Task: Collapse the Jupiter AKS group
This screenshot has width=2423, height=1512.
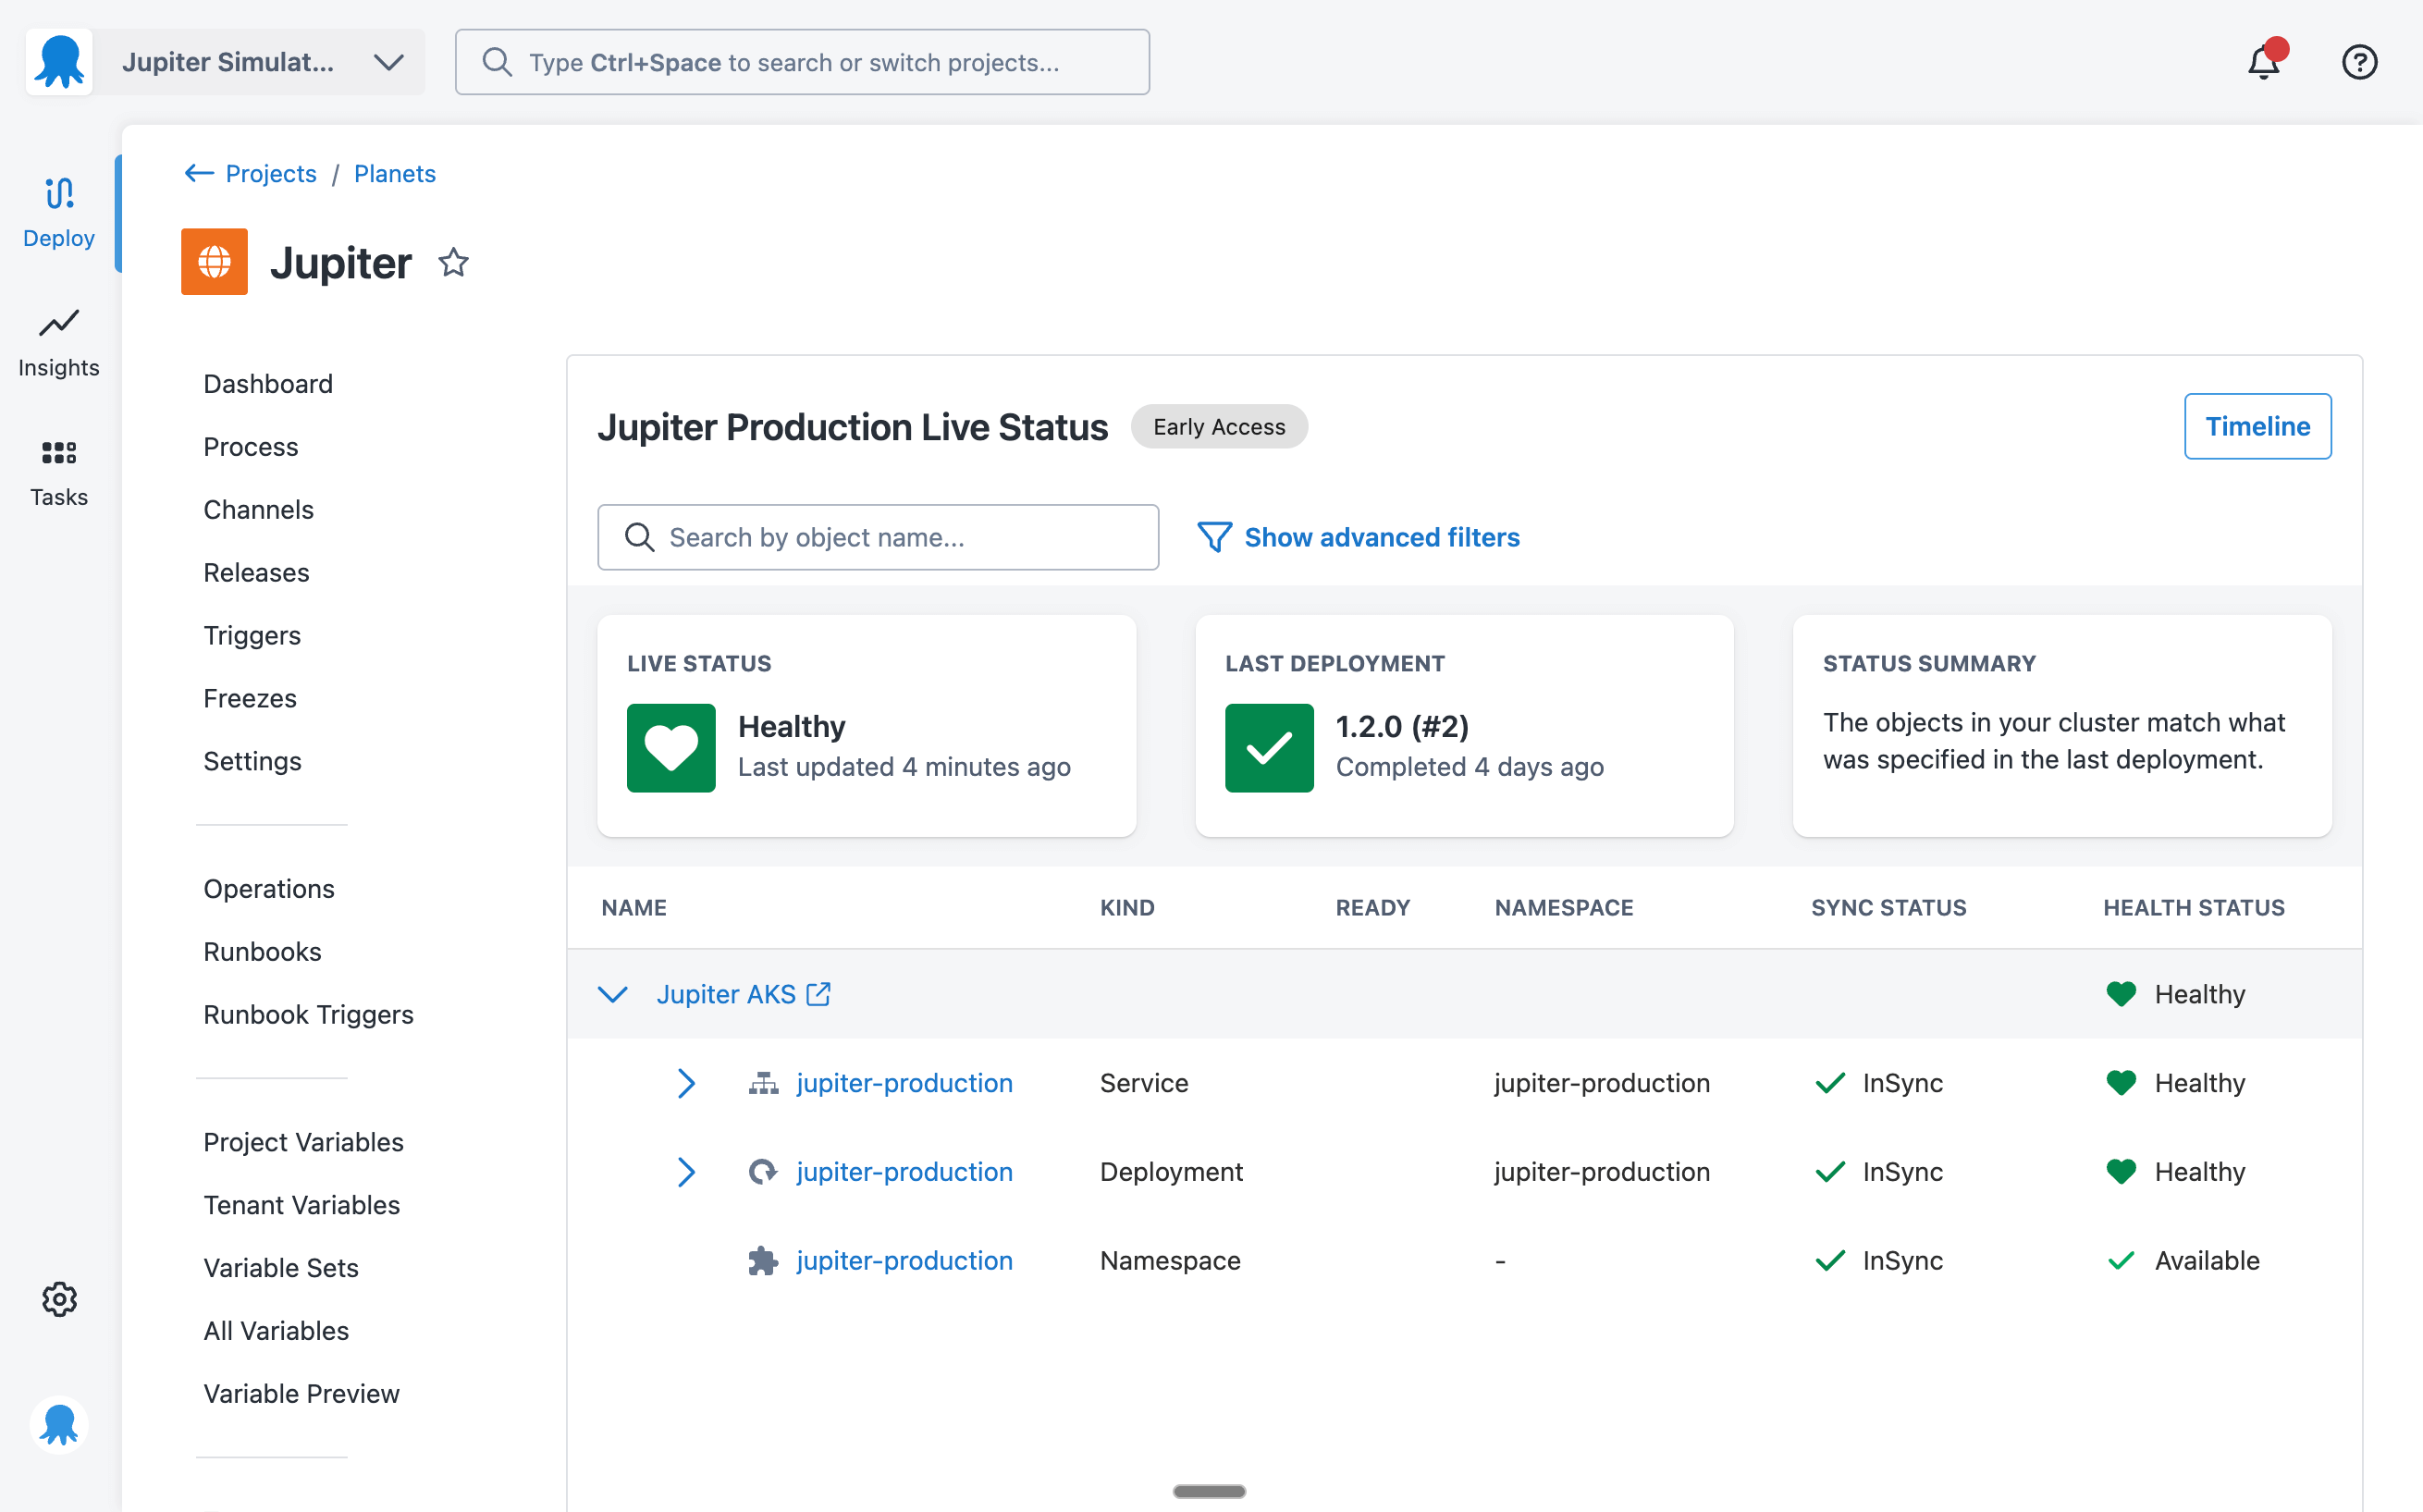Action: pyautogui.click(x=612, y=994)
